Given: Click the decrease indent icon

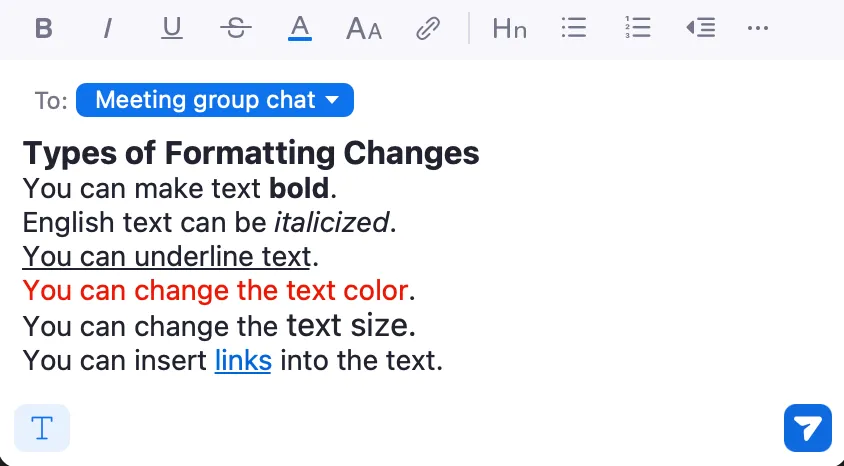Looking at the screenshot, I should coord(700,29).
